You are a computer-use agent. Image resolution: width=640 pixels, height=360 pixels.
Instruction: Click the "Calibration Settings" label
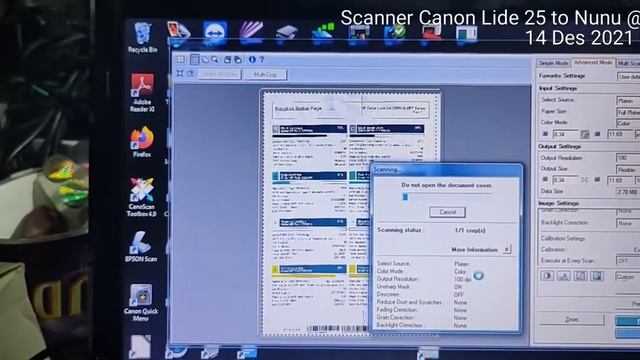coord(563,238)
